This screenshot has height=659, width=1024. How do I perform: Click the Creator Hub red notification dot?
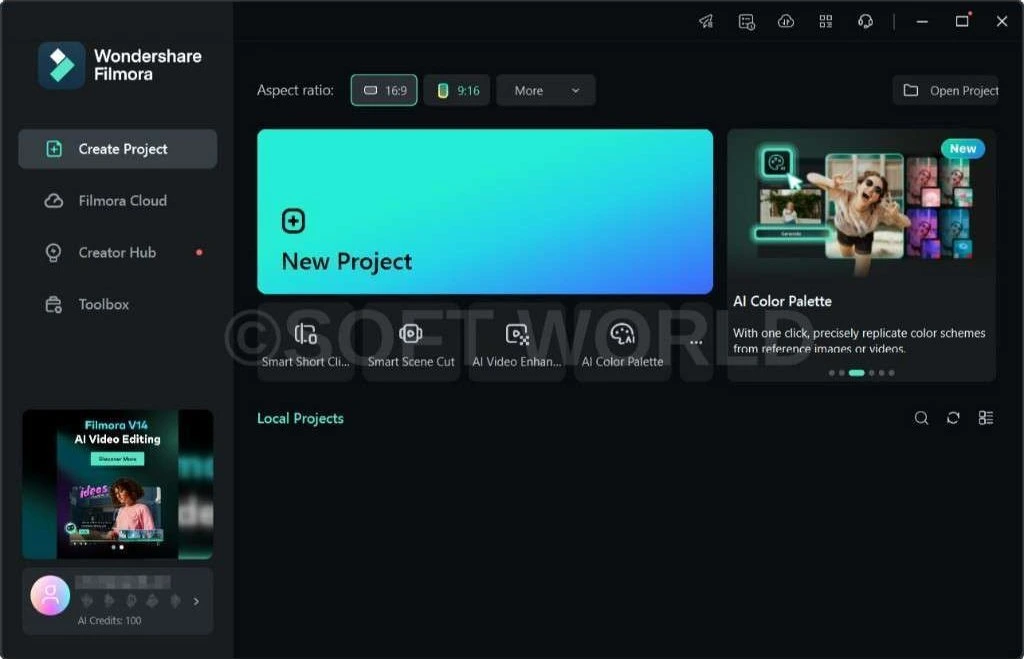coord(199,252)
